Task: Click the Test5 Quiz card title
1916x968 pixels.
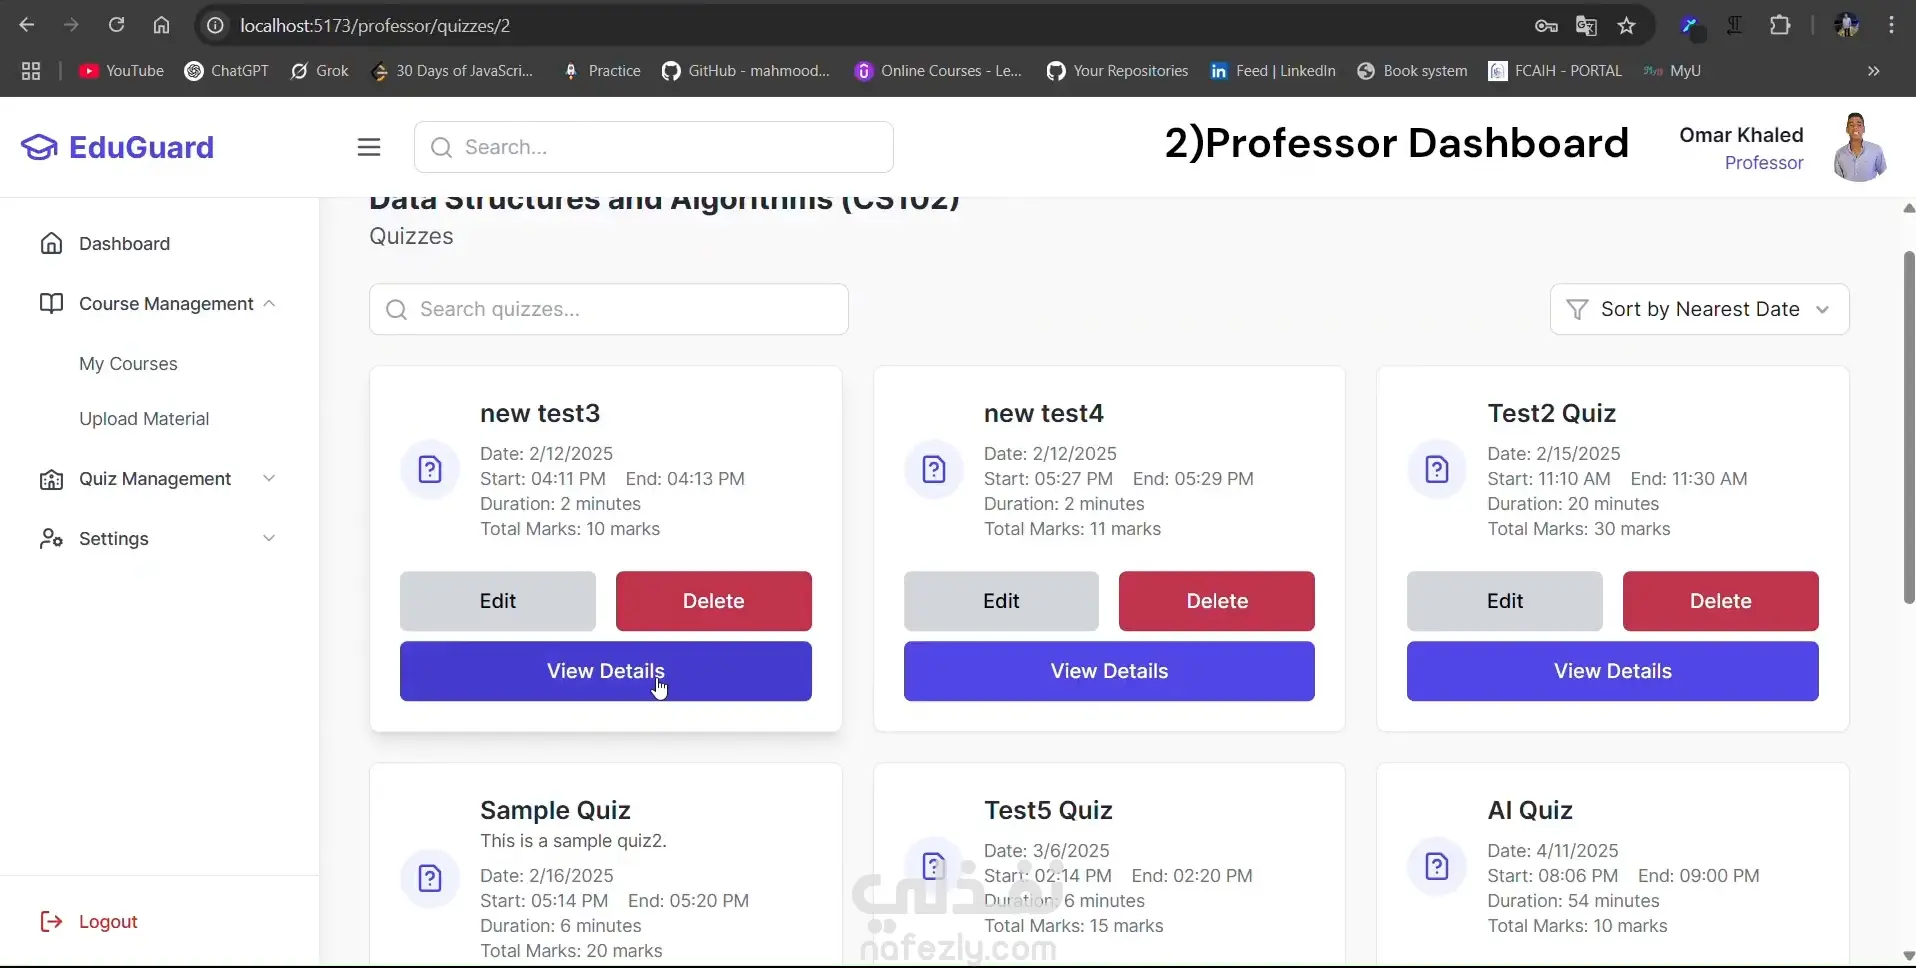Action: pos(1048,810)
